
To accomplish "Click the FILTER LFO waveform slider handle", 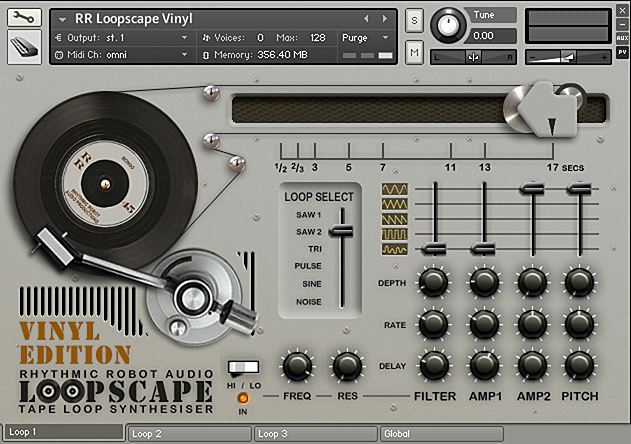I will click(434, 249).
